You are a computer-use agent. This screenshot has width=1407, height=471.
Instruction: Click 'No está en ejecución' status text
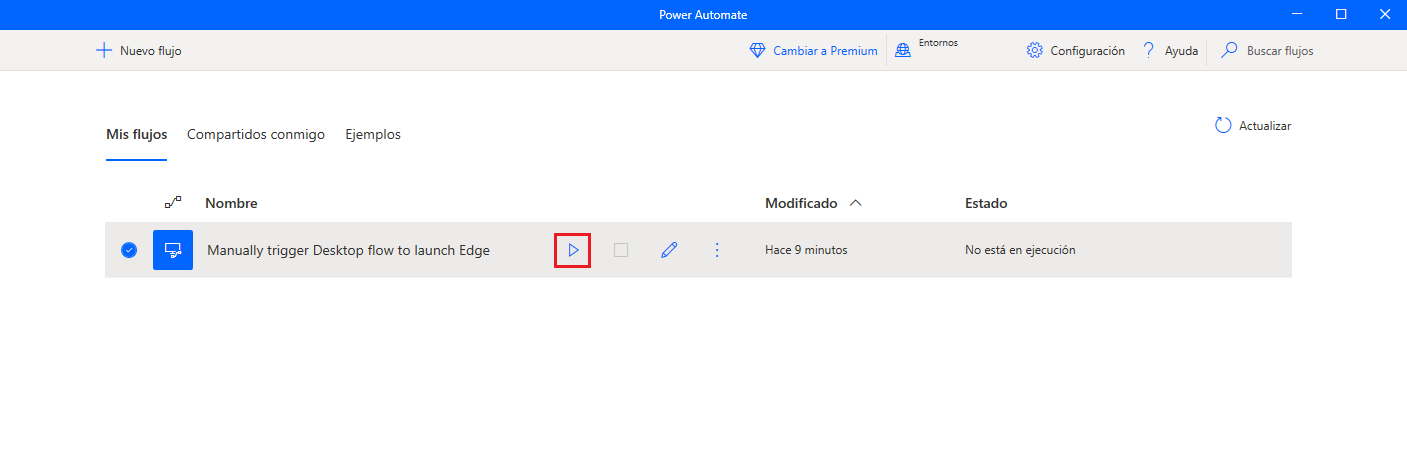tap(1020, 250)
